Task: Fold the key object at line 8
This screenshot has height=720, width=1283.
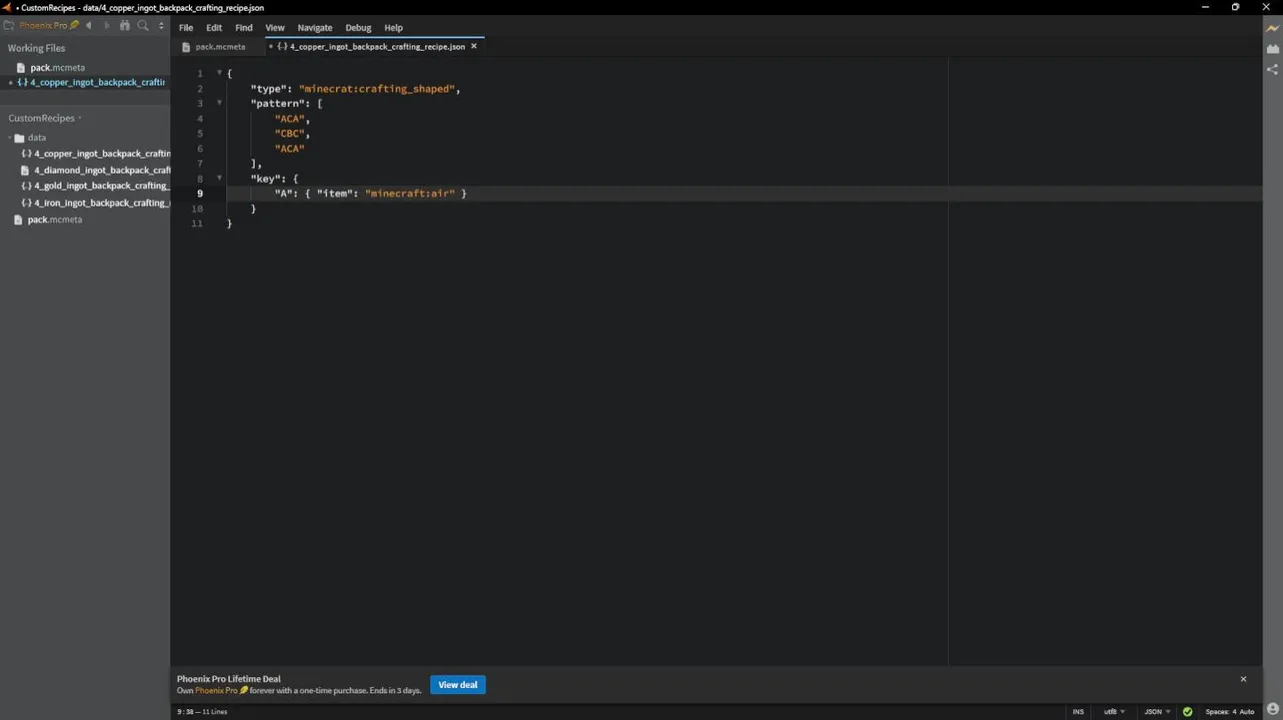Action: [220, 178]
